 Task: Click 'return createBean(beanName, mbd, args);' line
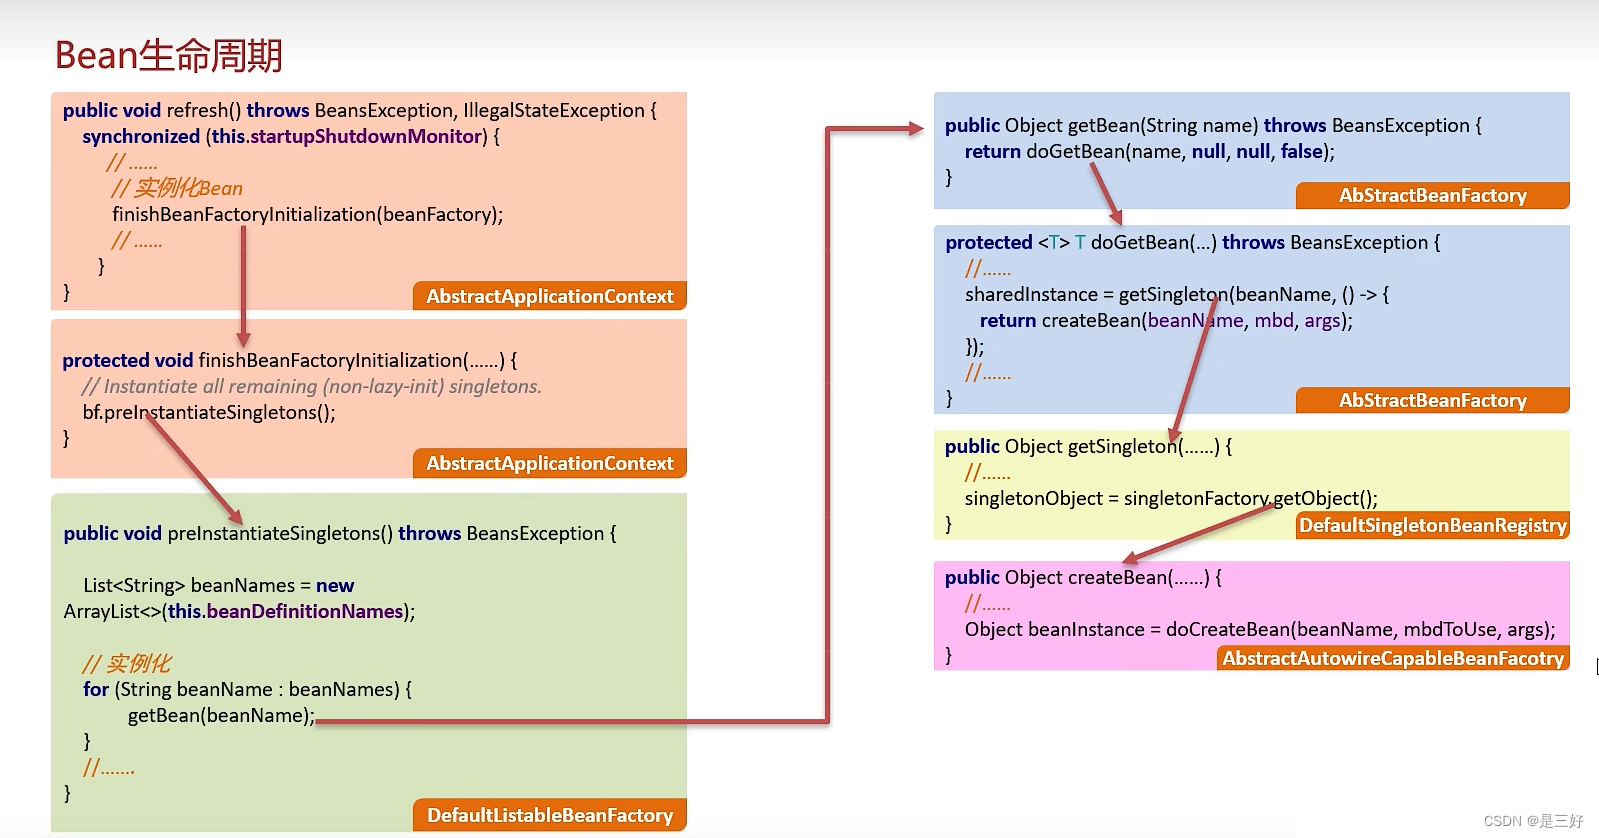coord(1166,320)
